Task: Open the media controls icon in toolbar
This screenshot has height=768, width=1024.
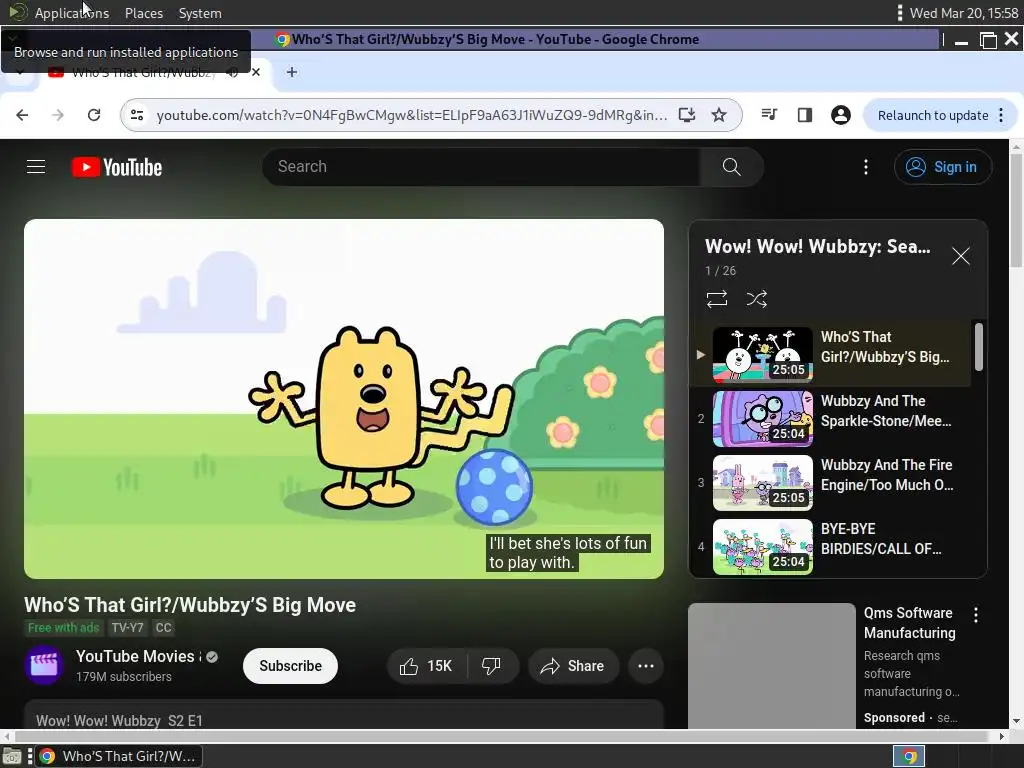Action: (769, 115)
